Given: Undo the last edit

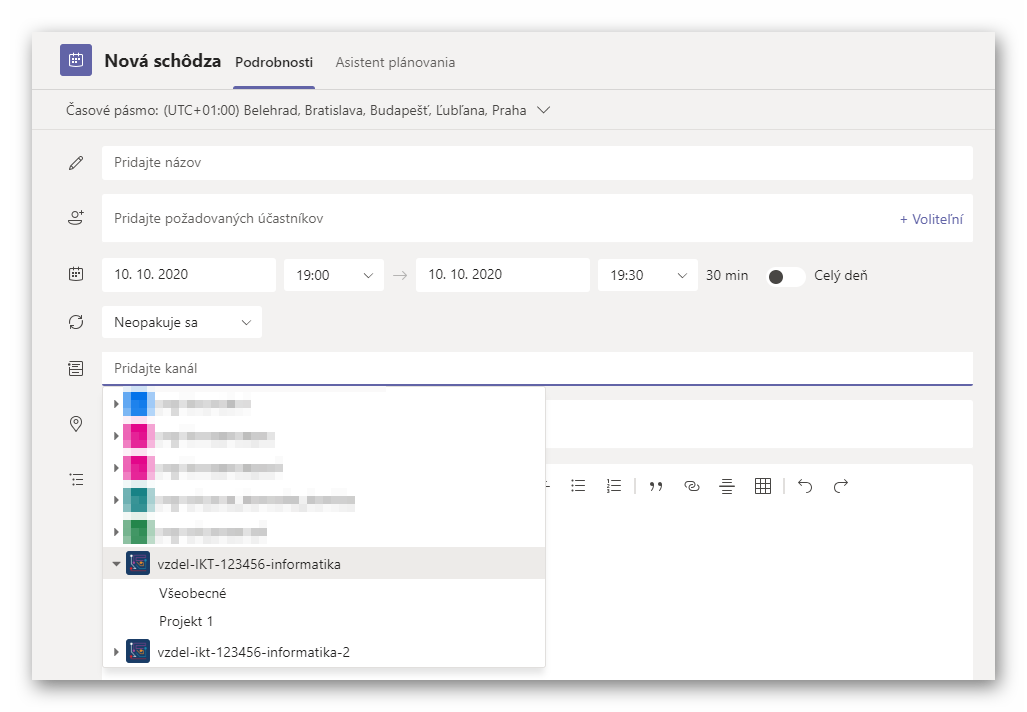Looking at the screenshot, I should click(805, 486).
